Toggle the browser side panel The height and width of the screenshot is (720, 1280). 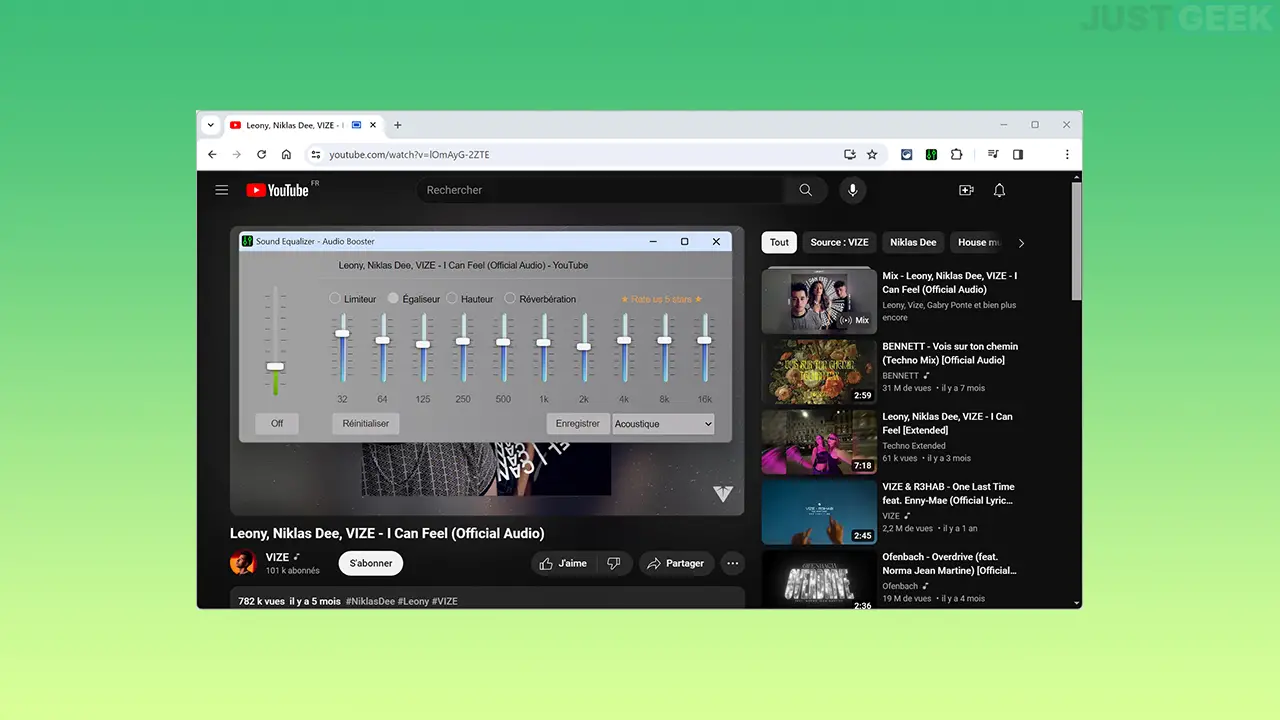tap(1018, 155)
